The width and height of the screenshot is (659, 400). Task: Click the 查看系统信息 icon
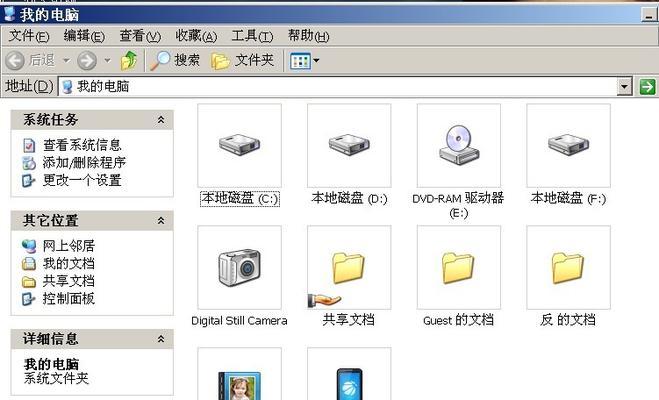click(x=29, y=145)
